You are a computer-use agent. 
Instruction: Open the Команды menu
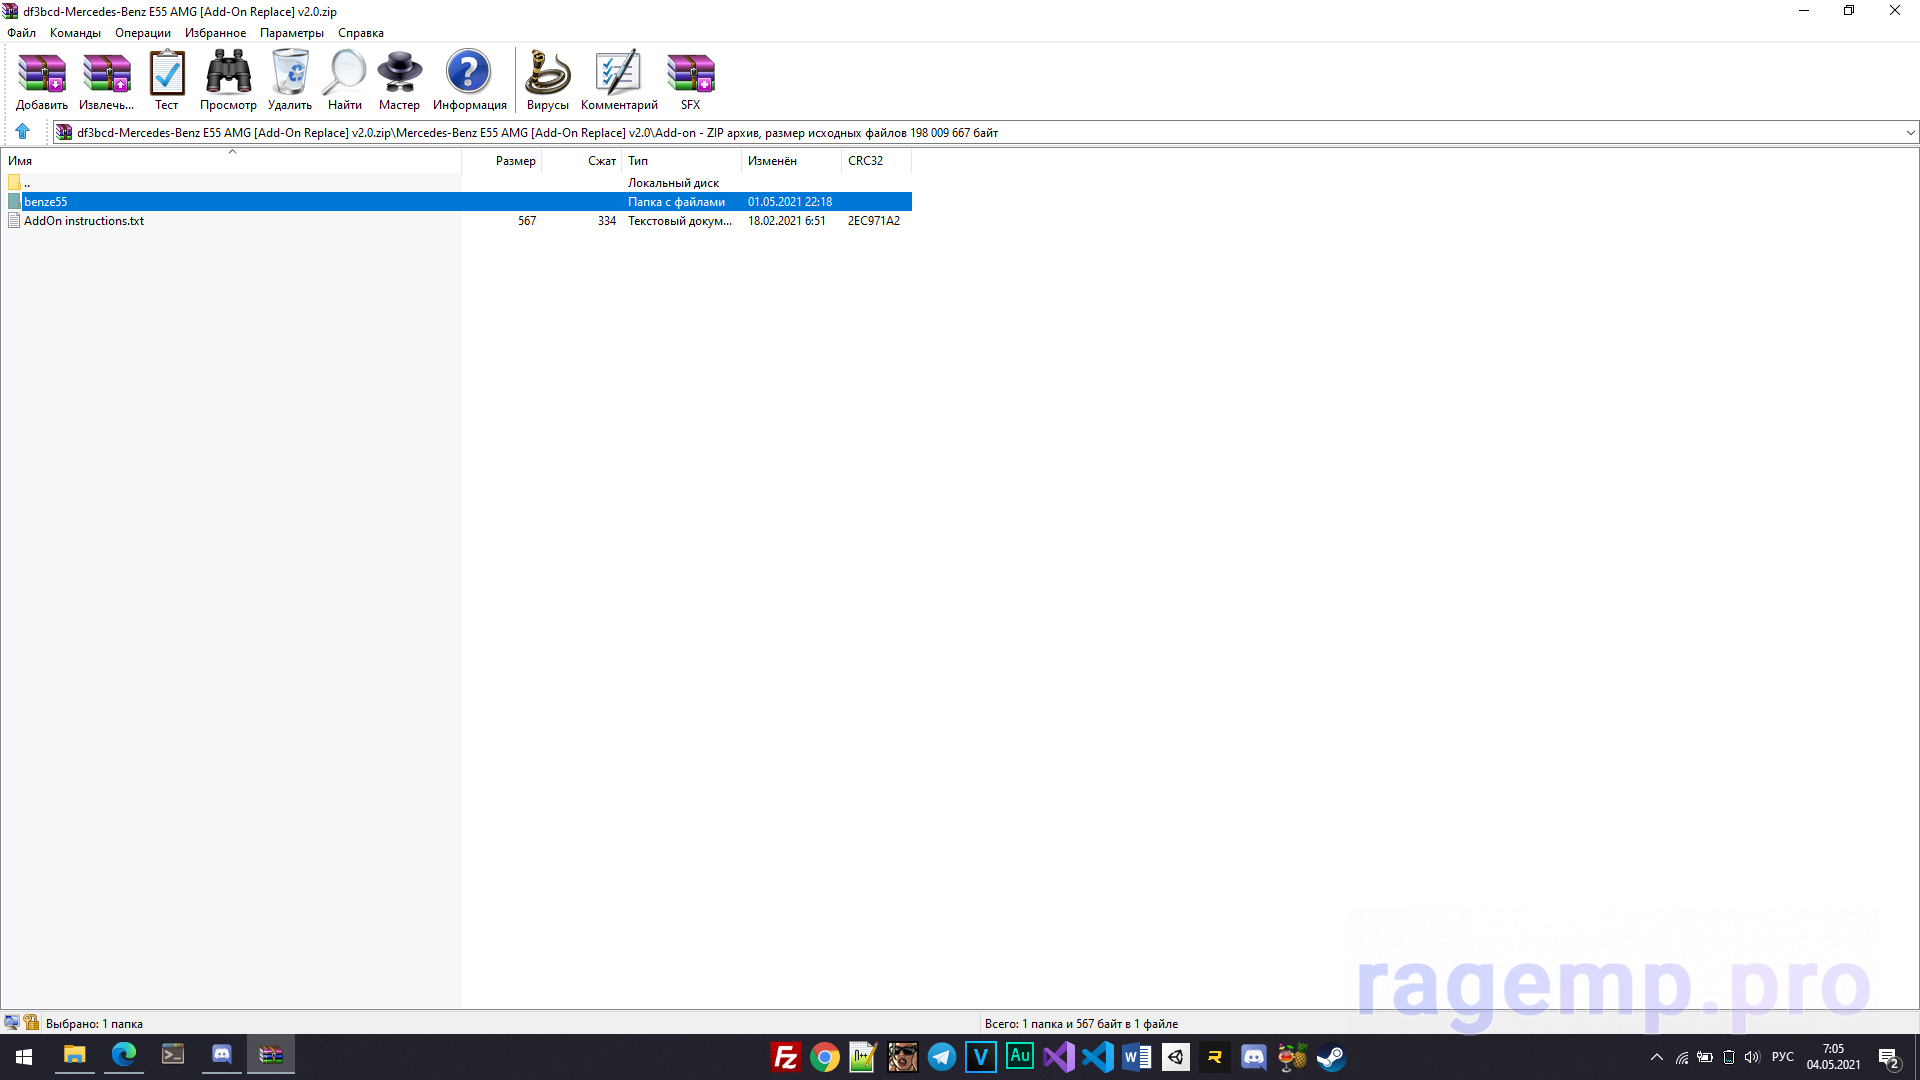75,33
